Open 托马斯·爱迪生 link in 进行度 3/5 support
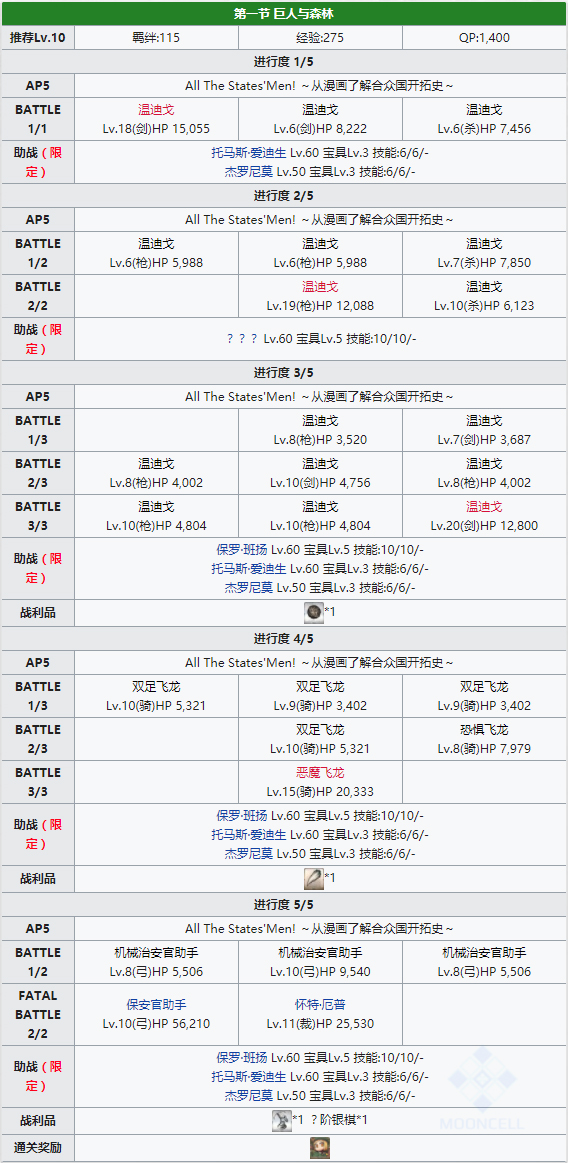Viewport: 568px width, 1163px height. tap(248, 569)
